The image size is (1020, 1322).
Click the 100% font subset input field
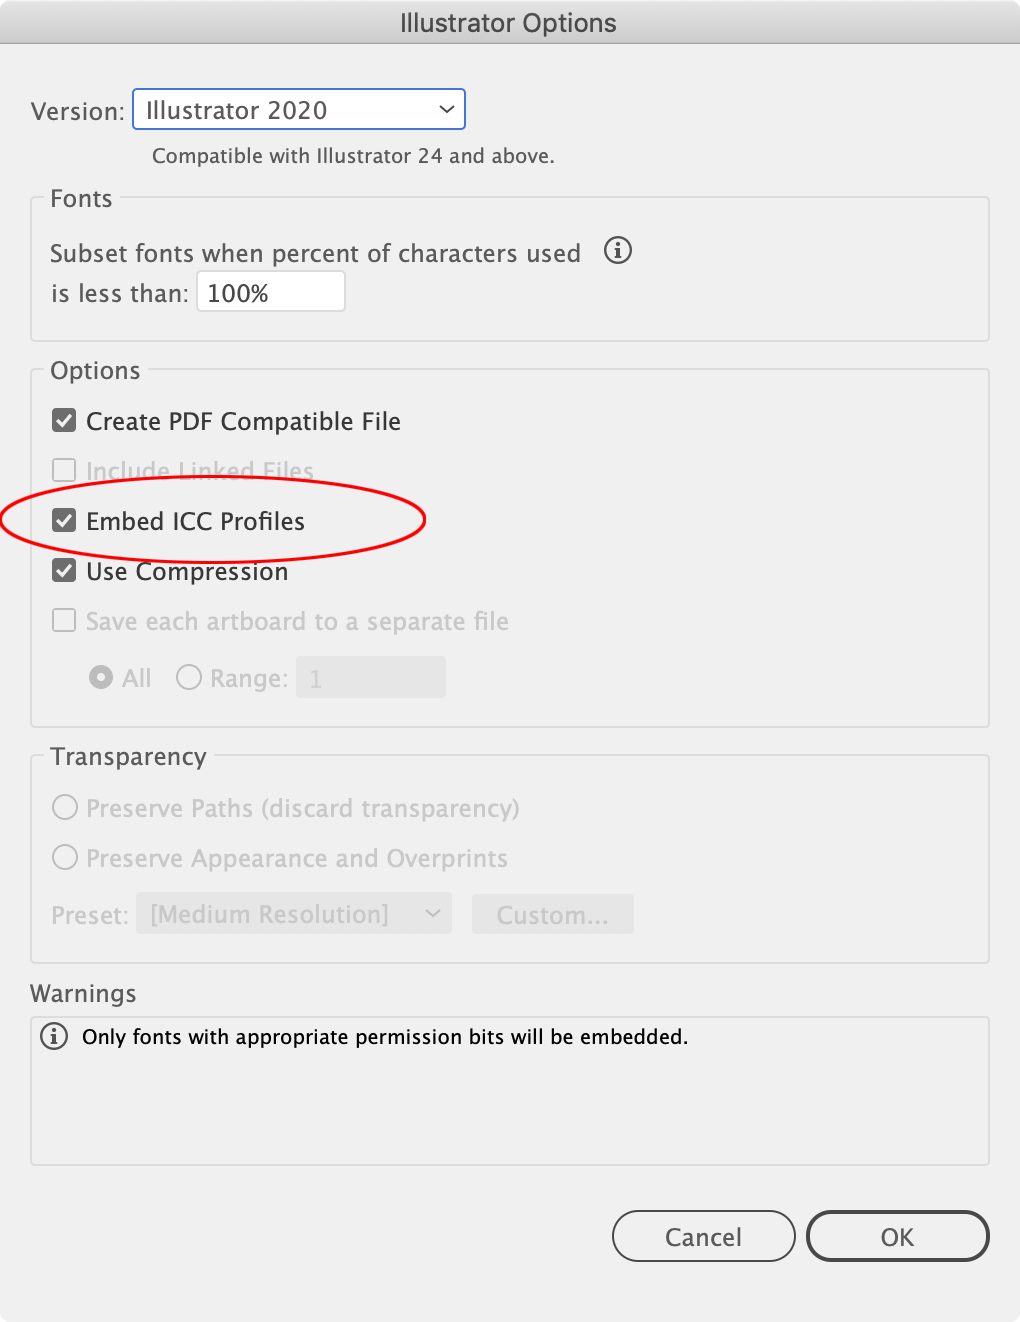click(270, 291)
